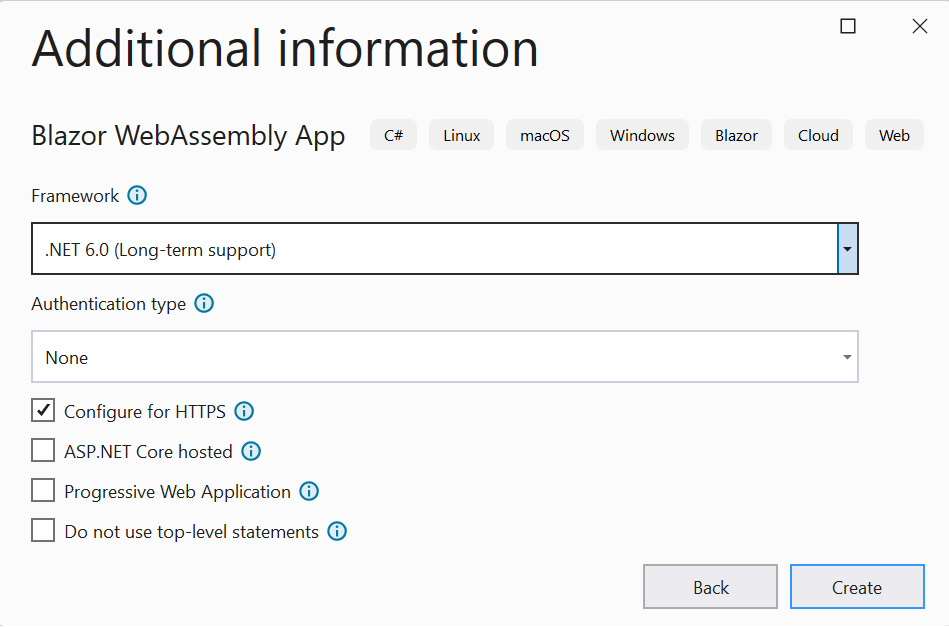Viewport: 949px width, 627px height.
Task: Enable Progressive Web Application checkbox
Action: pos(43,490)
